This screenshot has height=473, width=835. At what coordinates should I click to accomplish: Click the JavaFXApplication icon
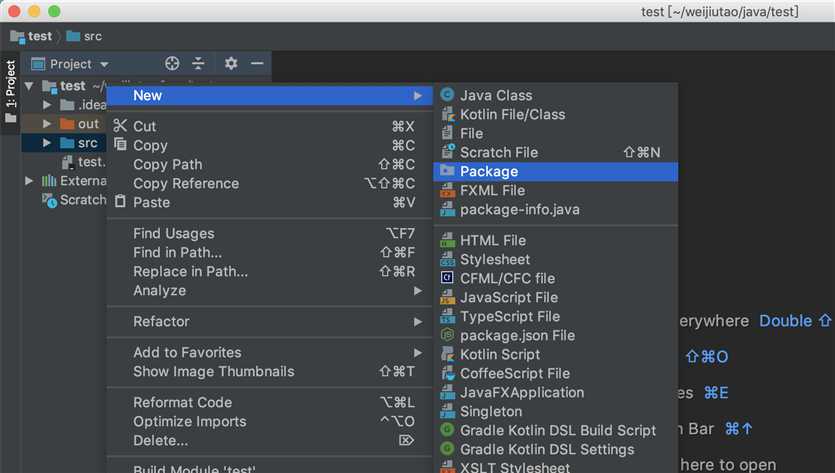pyautogui.click(x=447, y=393)
